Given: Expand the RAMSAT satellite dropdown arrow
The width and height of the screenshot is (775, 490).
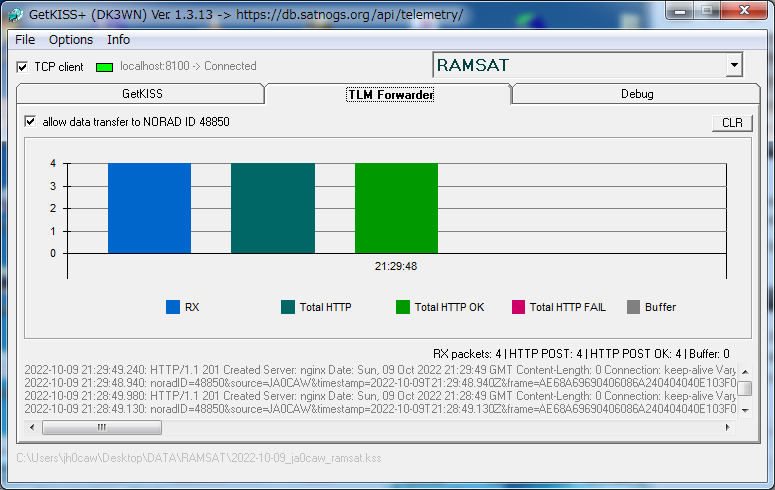Looking at the screenshot, I should click(x=734, y=65).
